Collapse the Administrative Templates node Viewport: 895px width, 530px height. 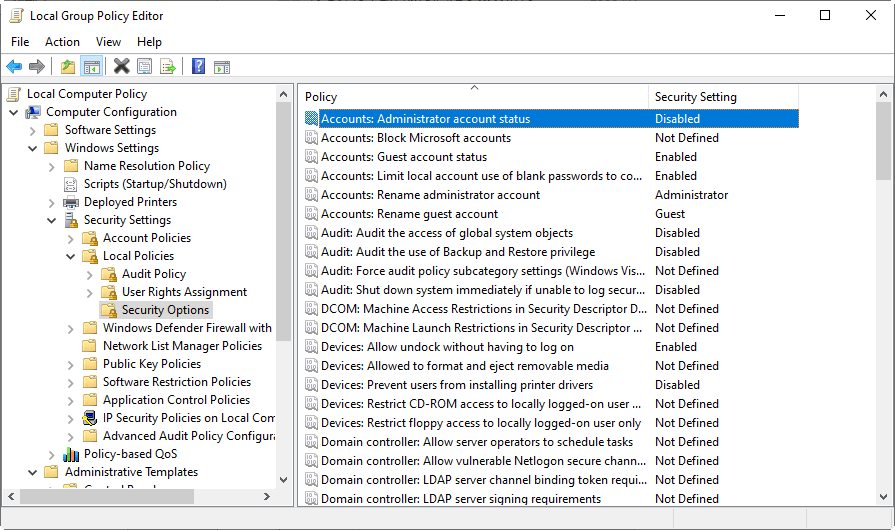pyautogui.click(x=33, y=472)
